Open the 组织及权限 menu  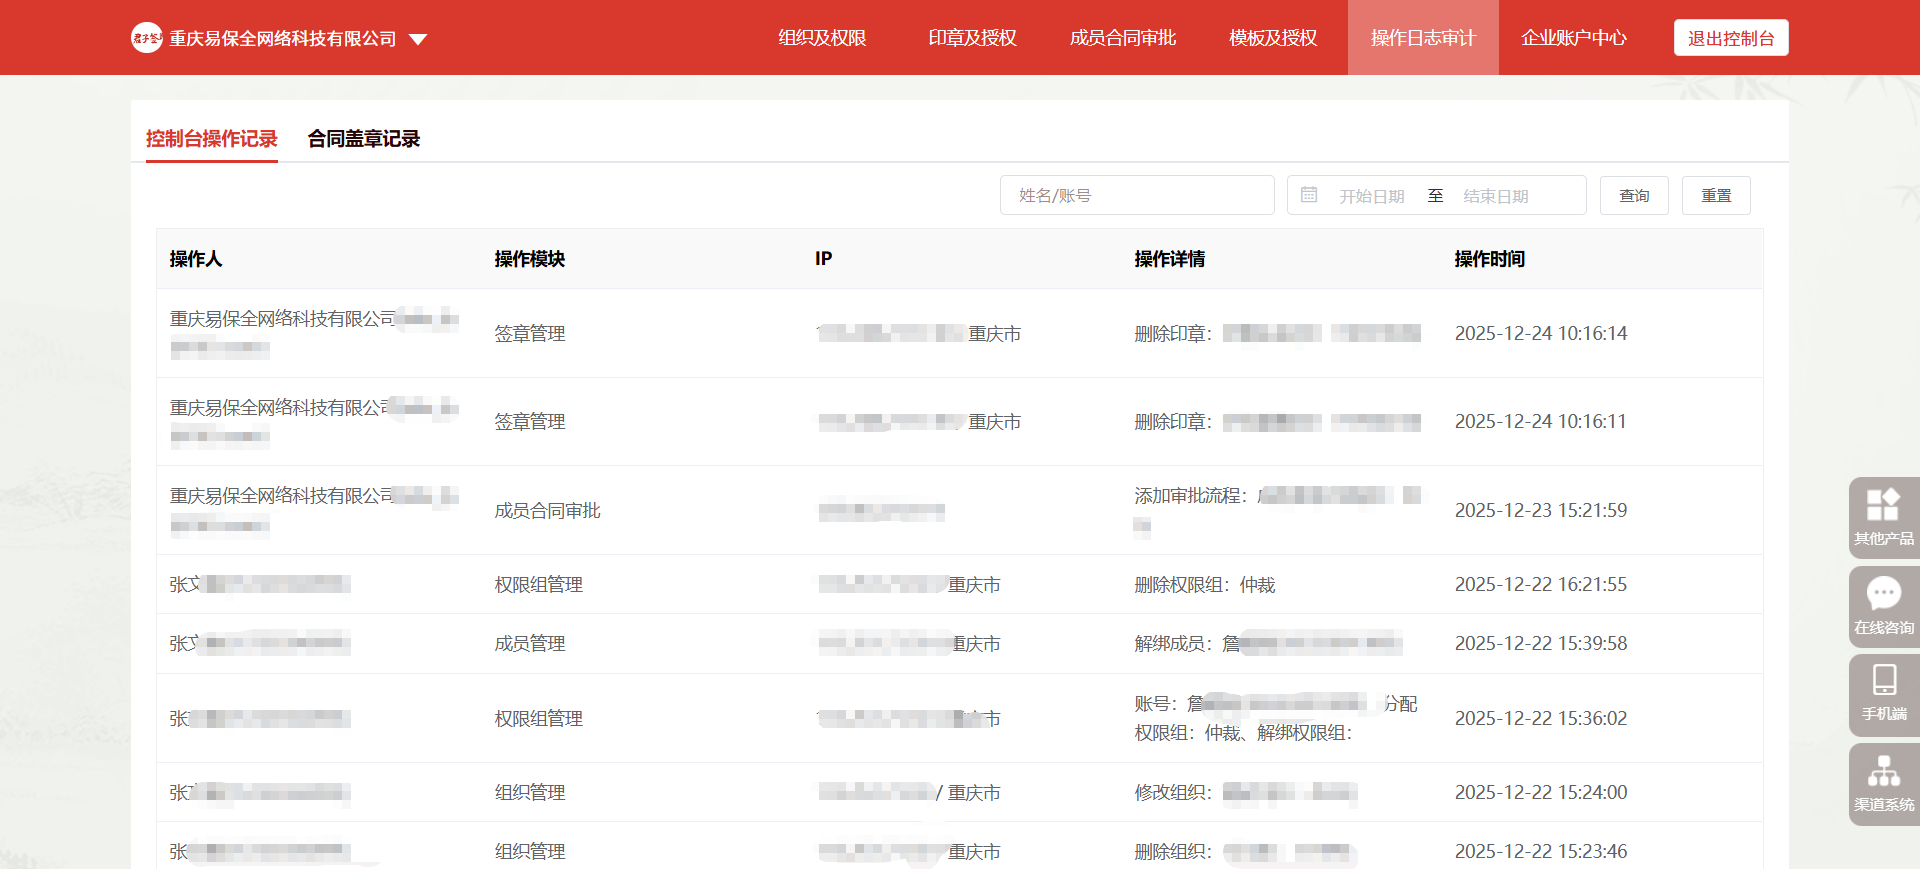(x=822, y=38)
